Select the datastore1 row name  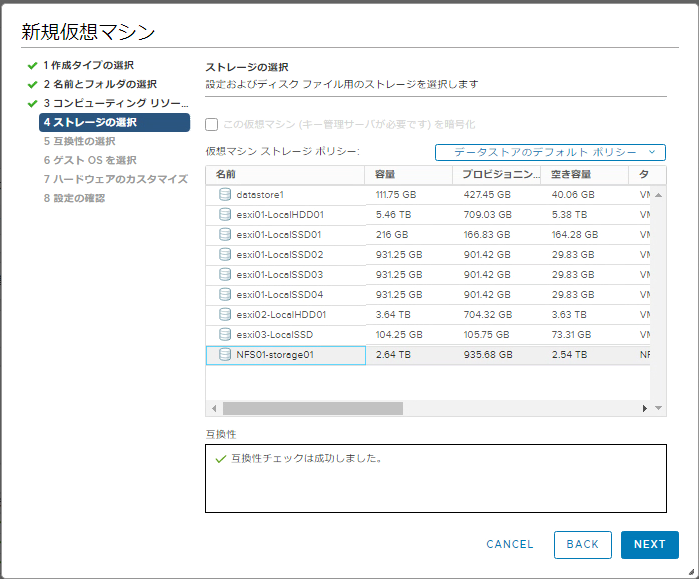click(260, 195)
